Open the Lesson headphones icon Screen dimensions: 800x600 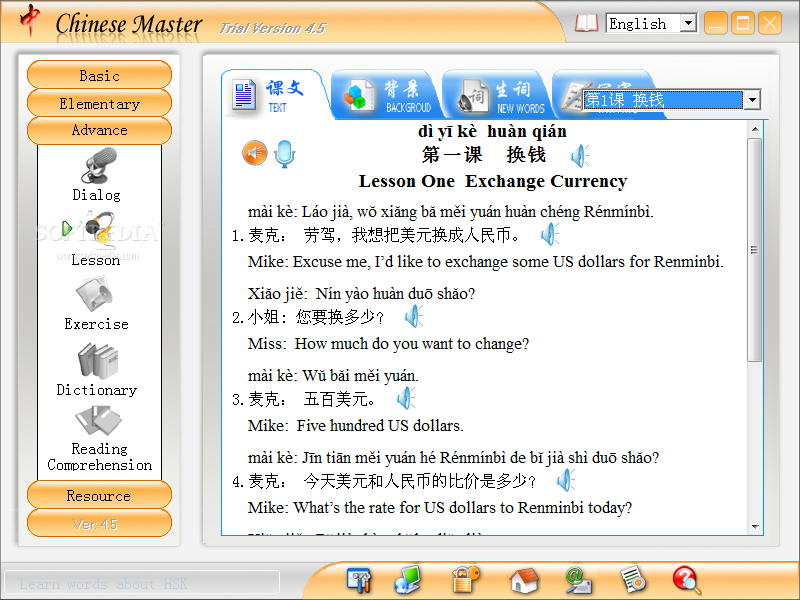click(99, 228)
